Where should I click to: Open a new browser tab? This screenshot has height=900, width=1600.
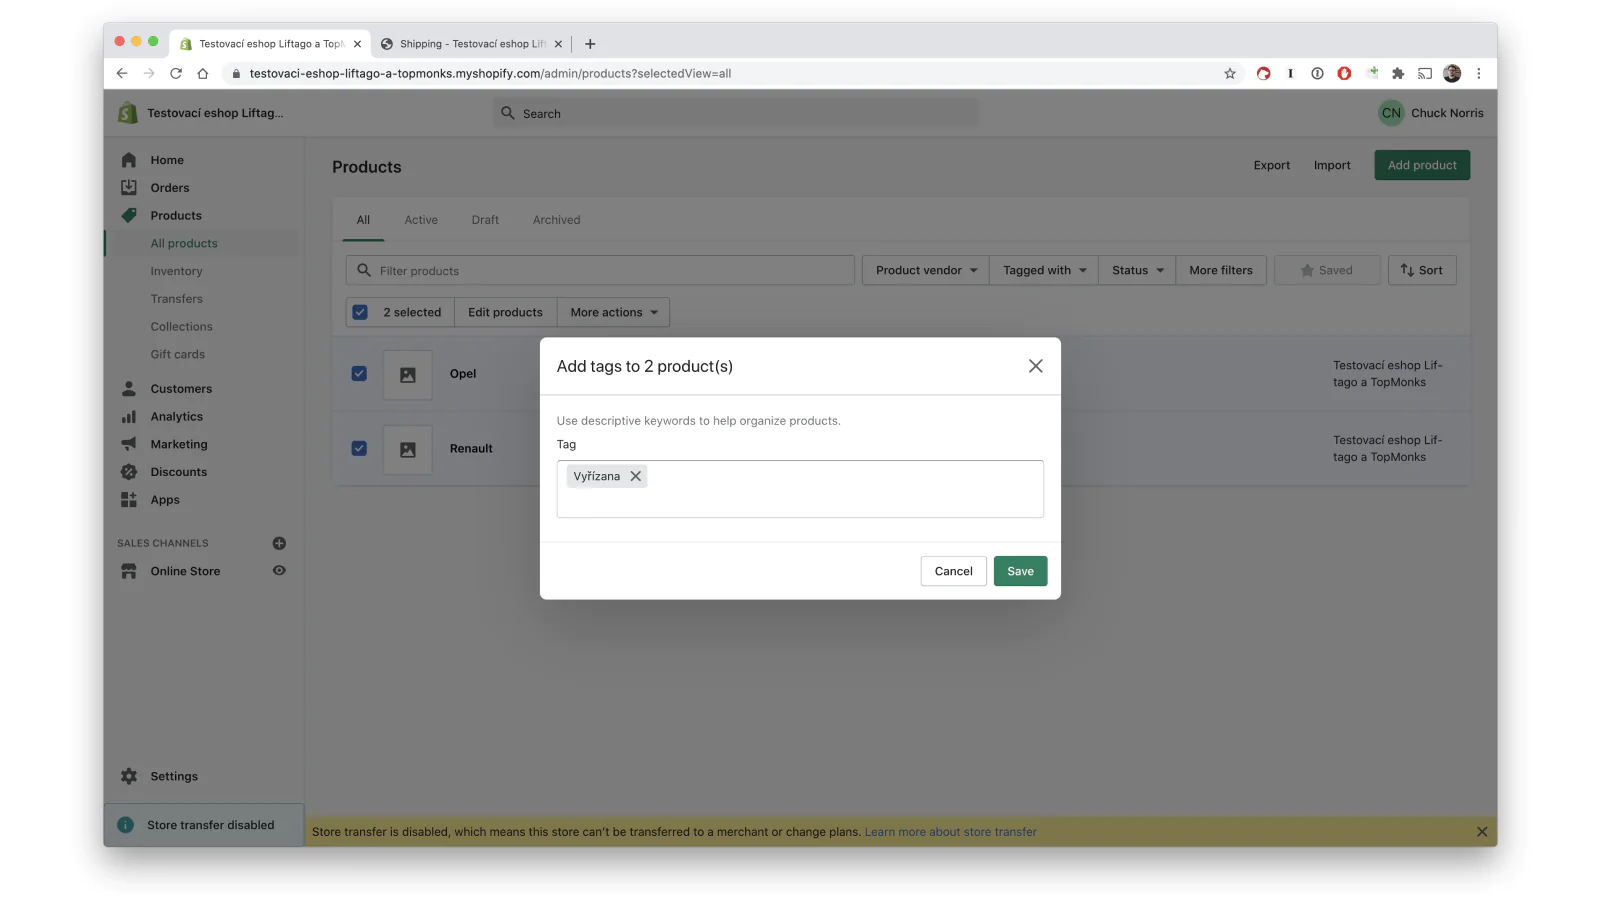[x=590, y=44]
